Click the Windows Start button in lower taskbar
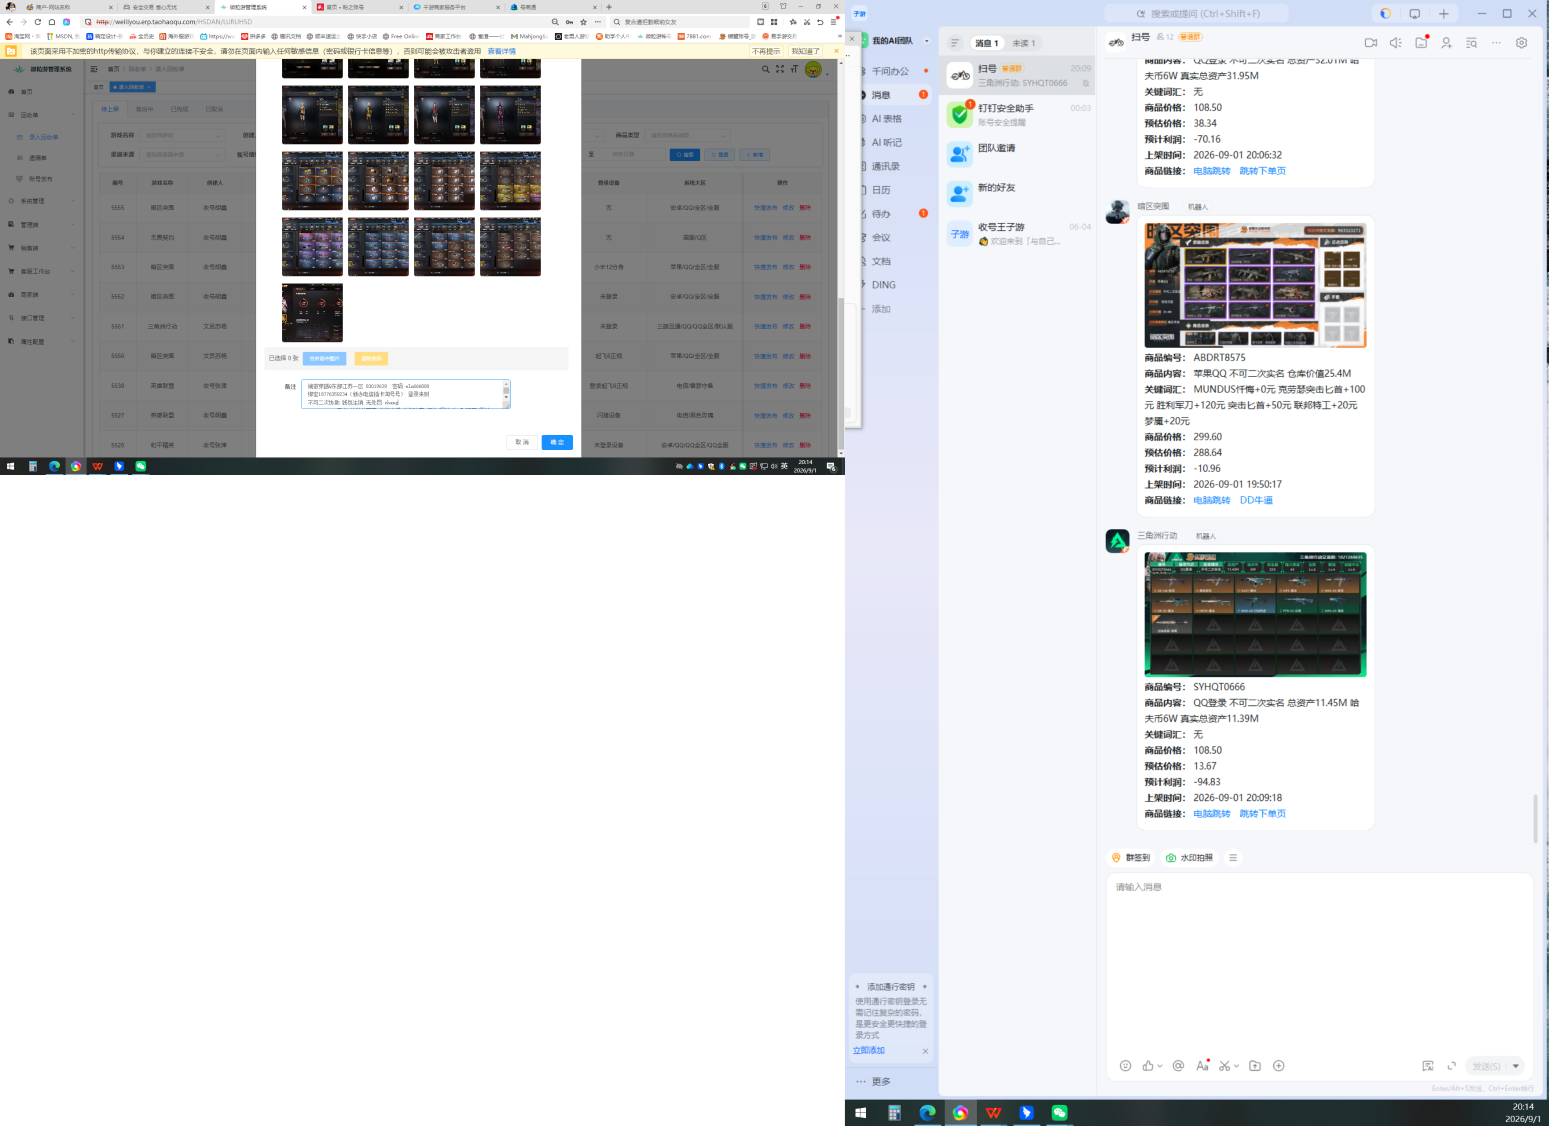Screen dimensions: 1549x1126 pyautogui.click(x=861, y=1113)
